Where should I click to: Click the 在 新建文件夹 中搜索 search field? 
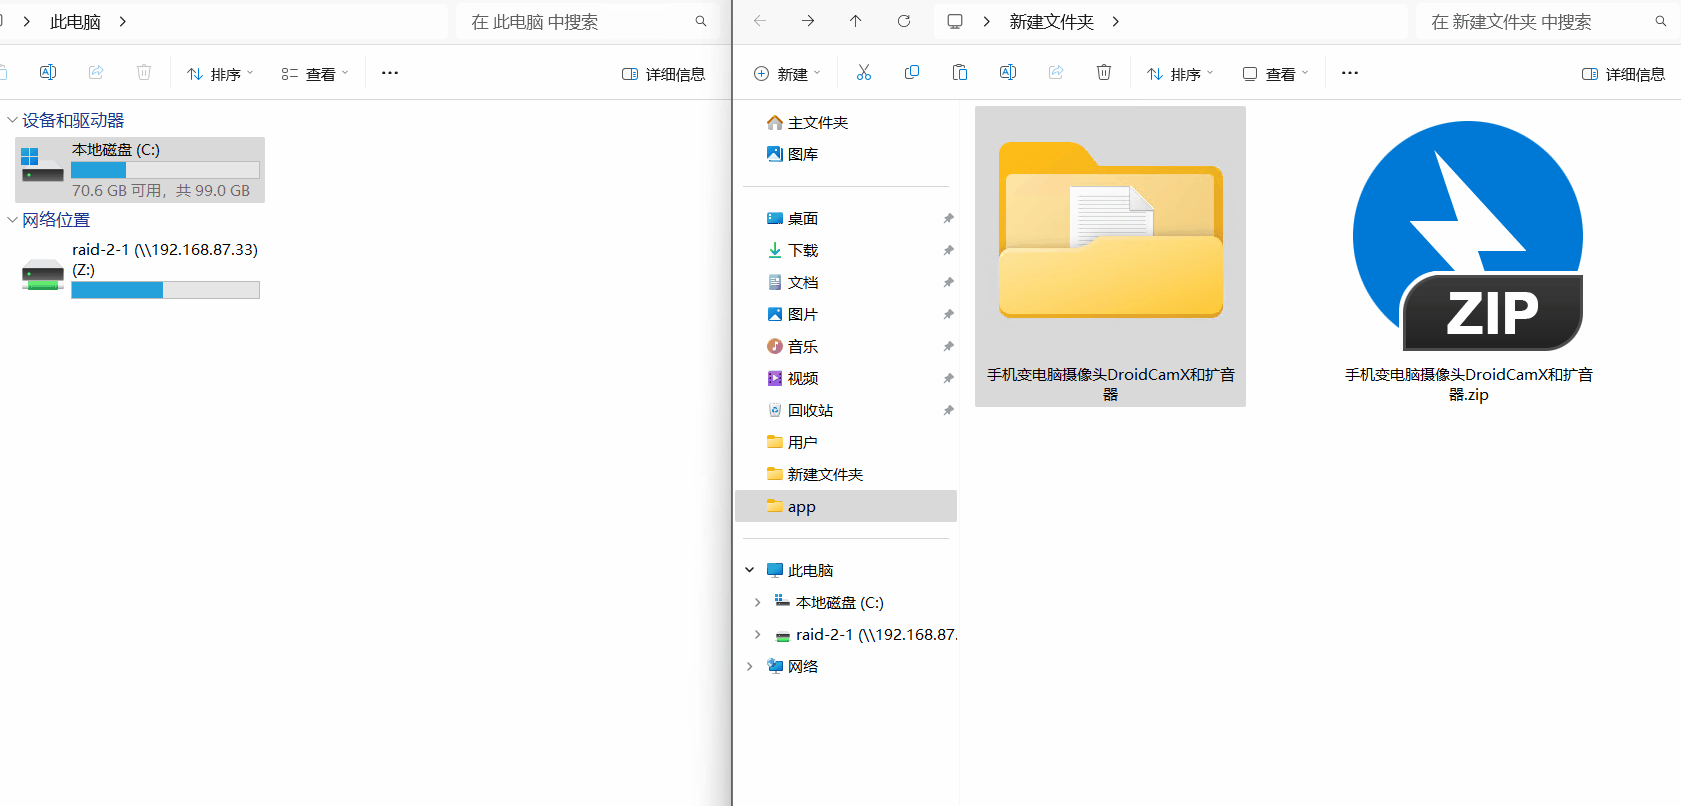click(1545, 21)
